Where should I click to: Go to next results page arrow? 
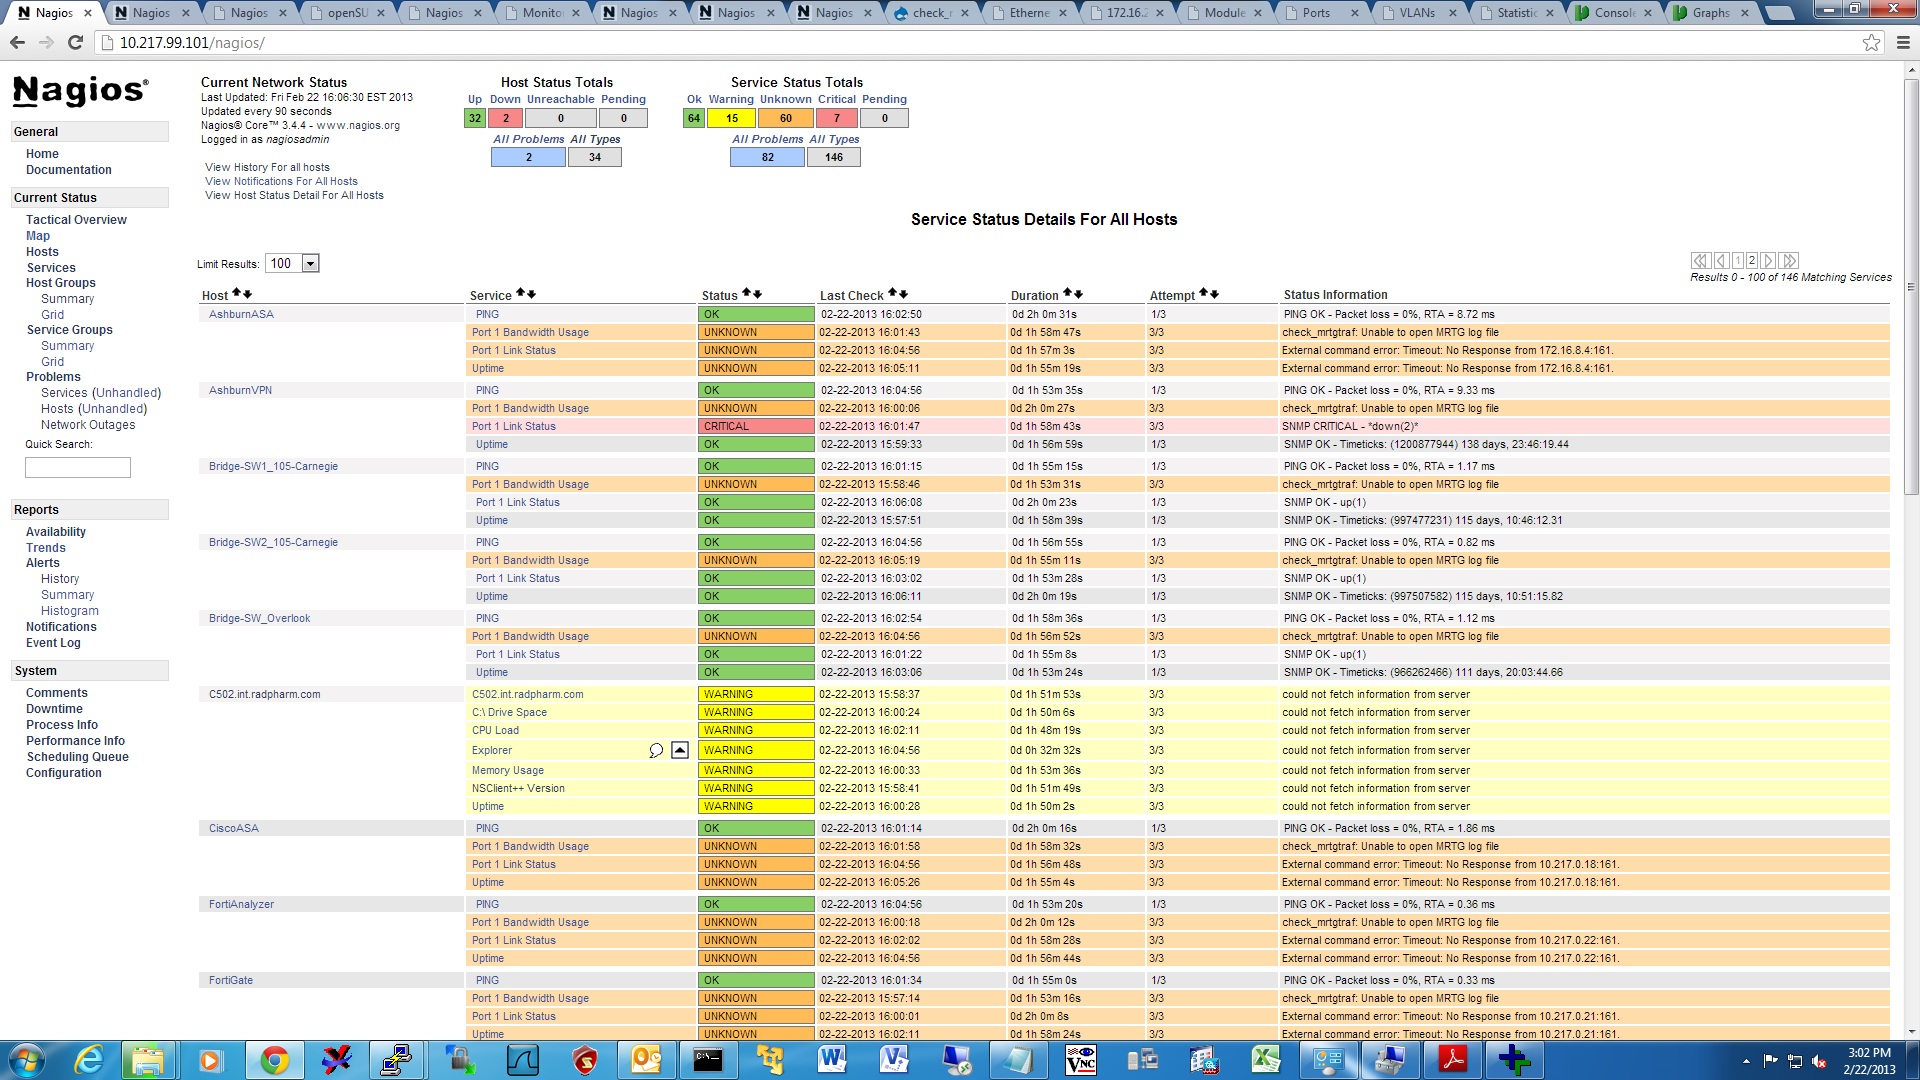pos(1768,260)
